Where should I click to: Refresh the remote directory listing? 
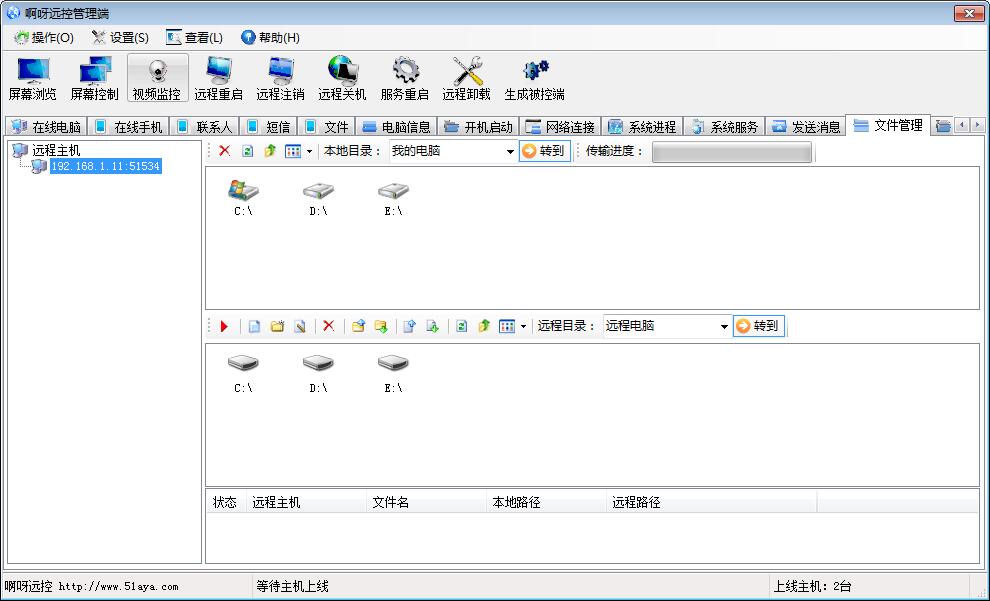point(462,326)
